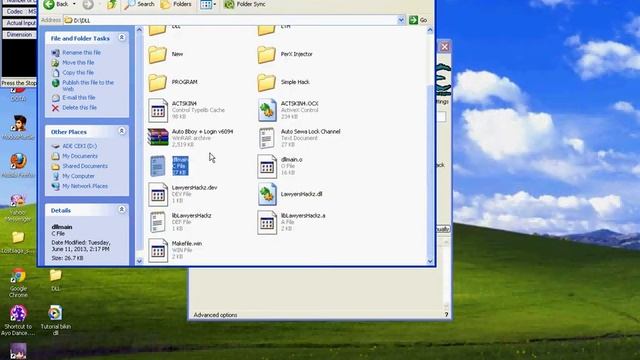Screen dimensions: 640x360
Task: Click Delete this file
Action: pos(79,107)
